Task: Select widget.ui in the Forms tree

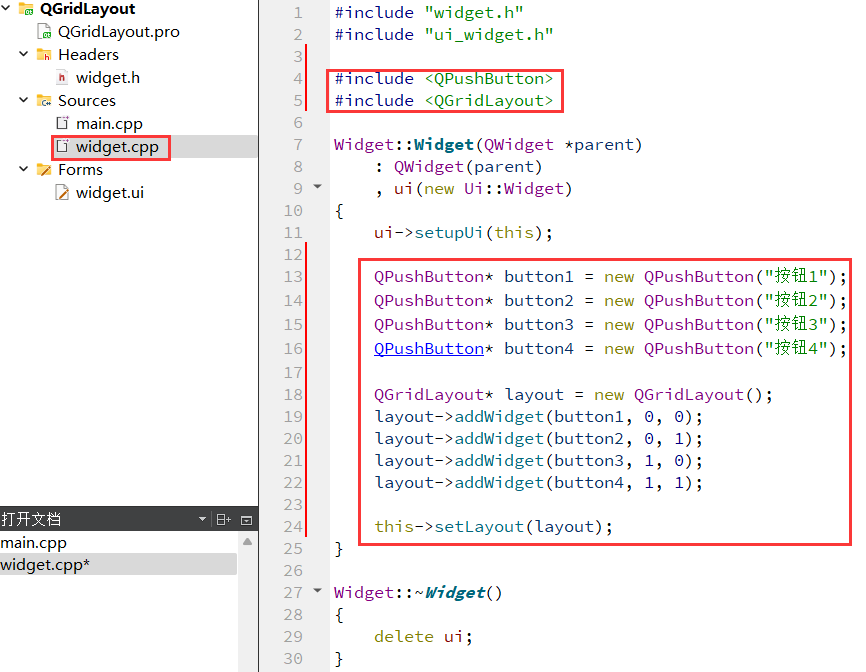Action: coord(110,193)
